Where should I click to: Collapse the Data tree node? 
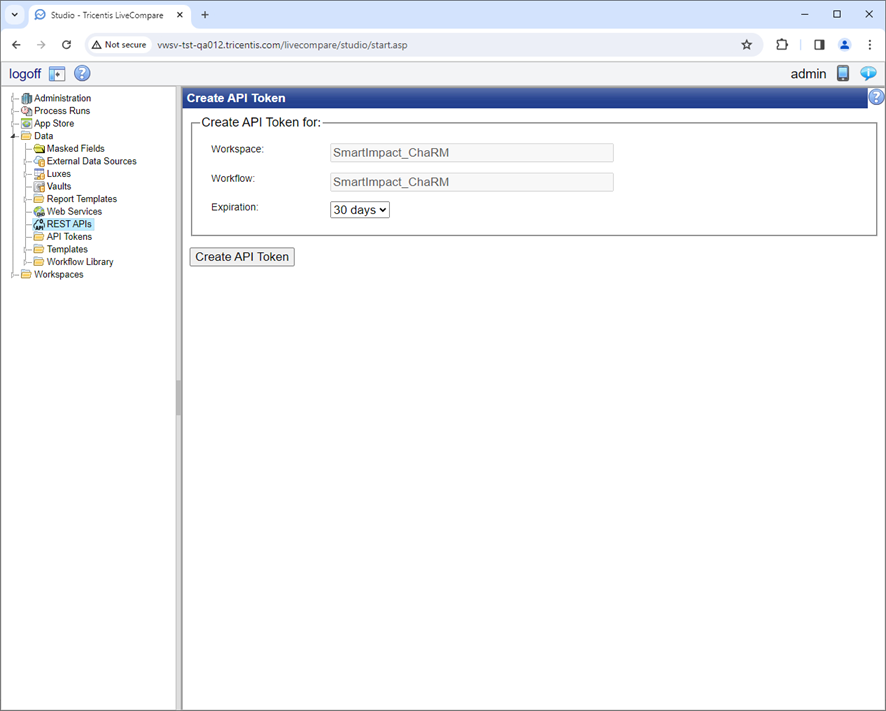coord(13,135)
